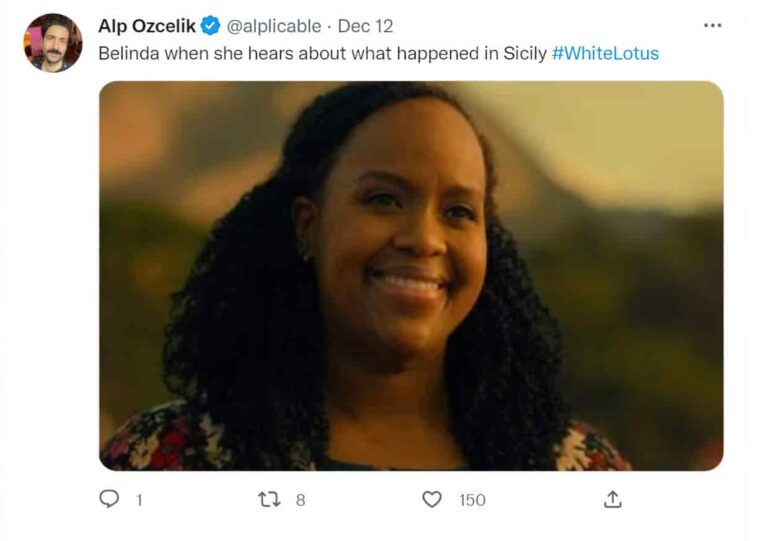This screenshot has width=768, height=541.
Task: Click the tweet text starting with Belinda
Action: point(300,54)
